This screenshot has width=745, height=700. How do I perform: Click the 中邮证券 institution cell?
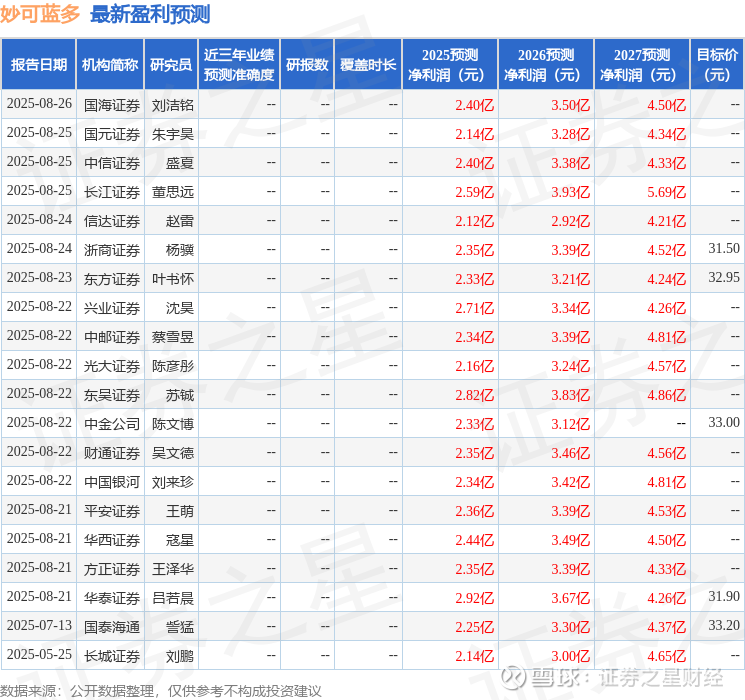pos(112,337)
